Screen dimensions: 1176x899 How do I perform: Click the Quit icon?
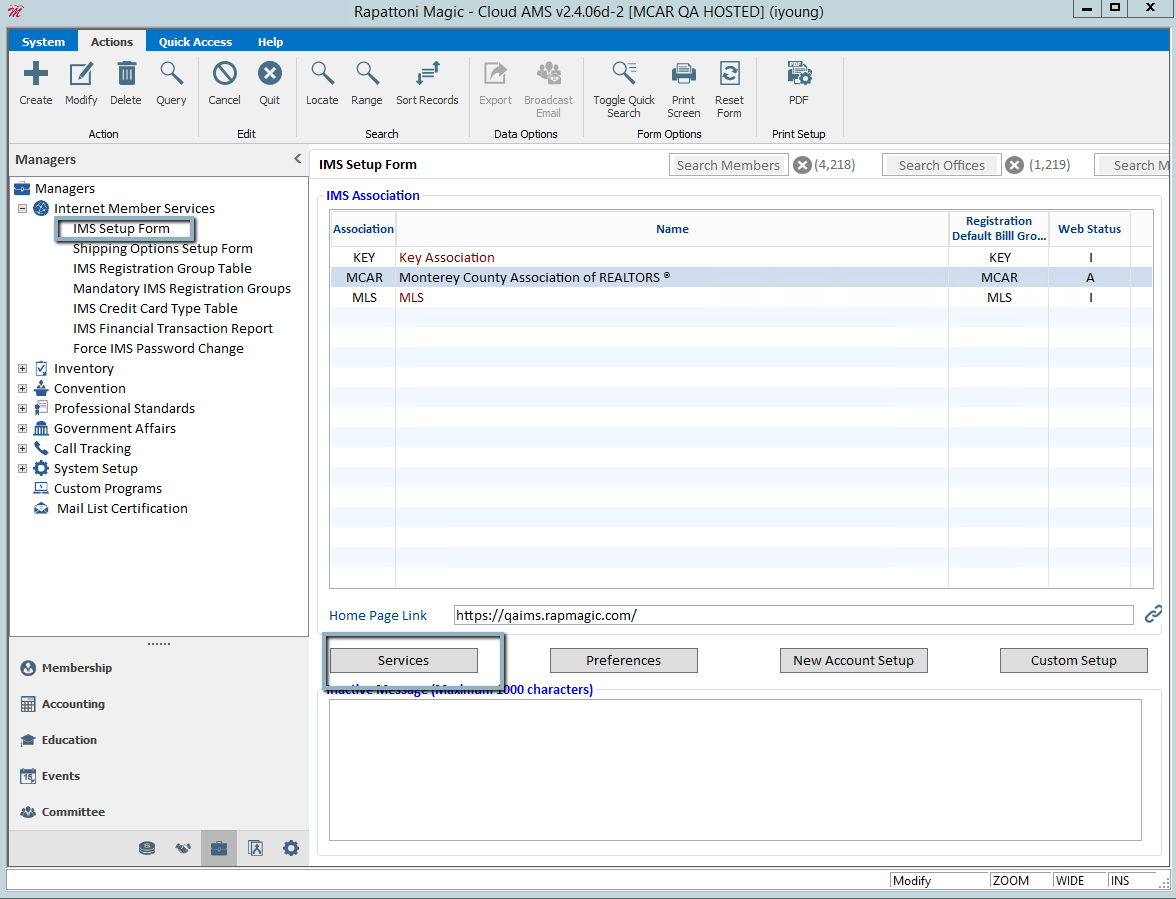point(270,74)
